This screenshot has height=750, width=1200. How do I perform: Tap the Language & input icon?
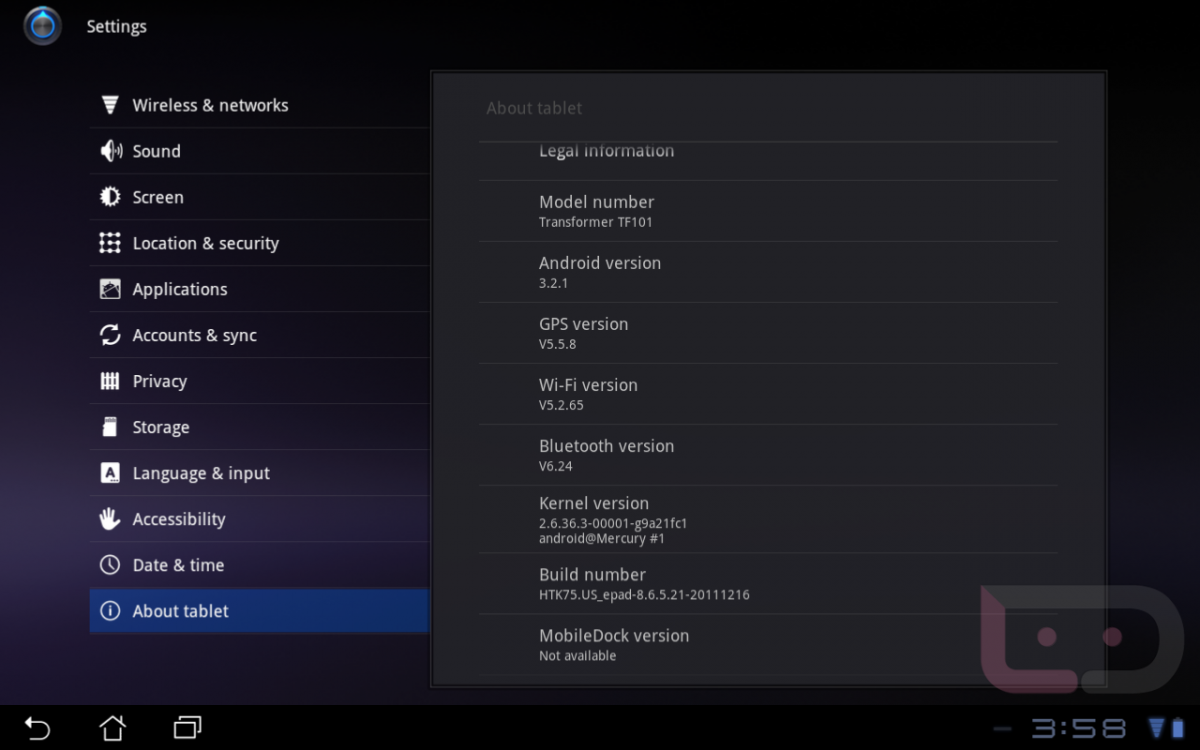point(110,473)
